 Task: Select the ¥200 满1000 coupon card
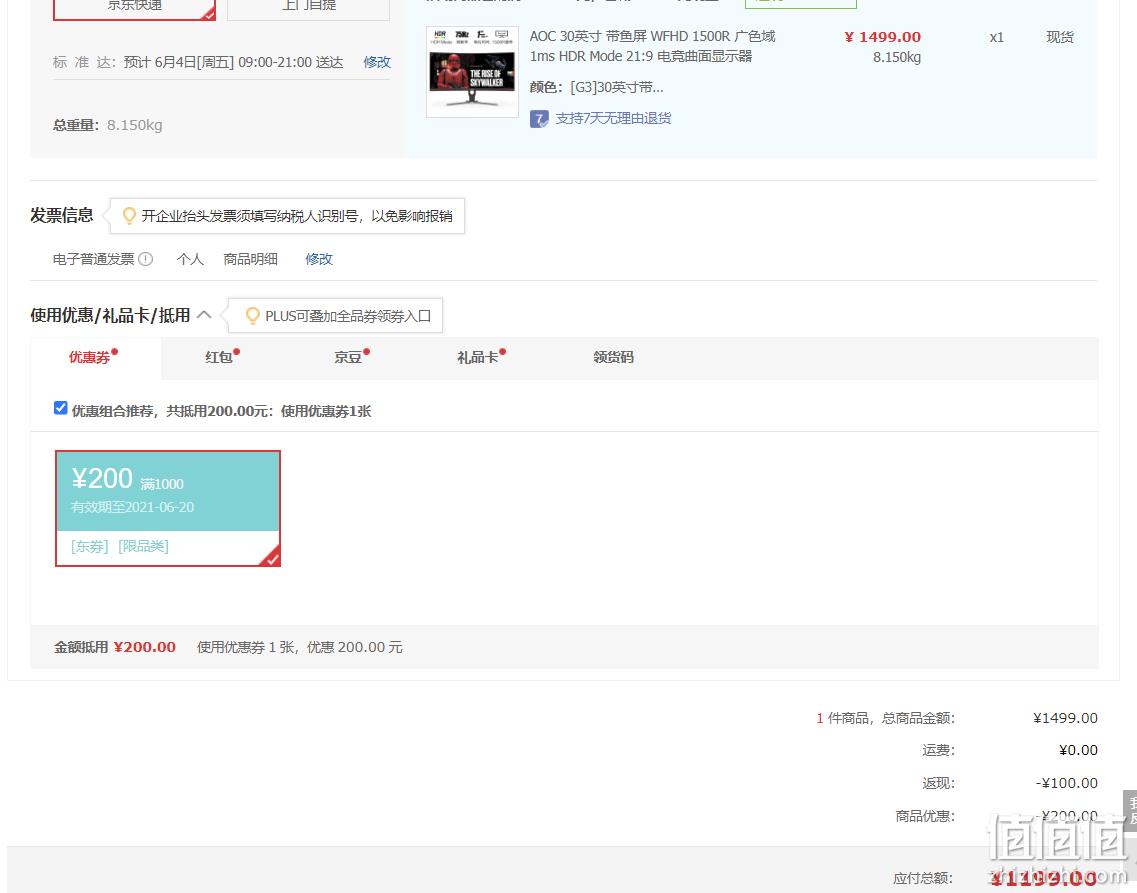(x=168, y=508)
